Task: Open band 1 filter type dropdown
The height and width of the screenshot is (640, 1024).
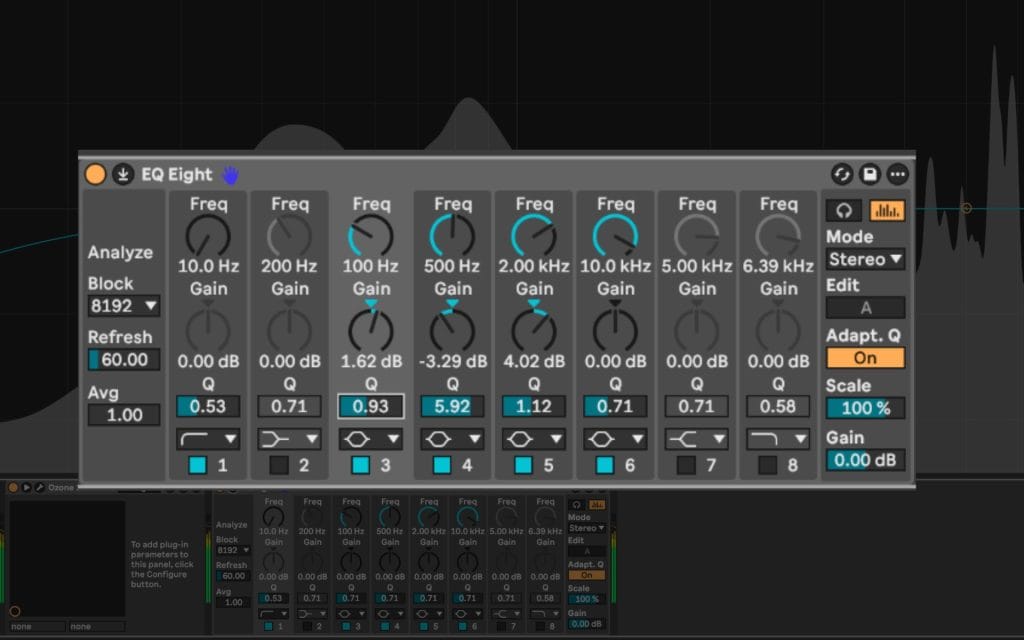Action: [208, 439]
